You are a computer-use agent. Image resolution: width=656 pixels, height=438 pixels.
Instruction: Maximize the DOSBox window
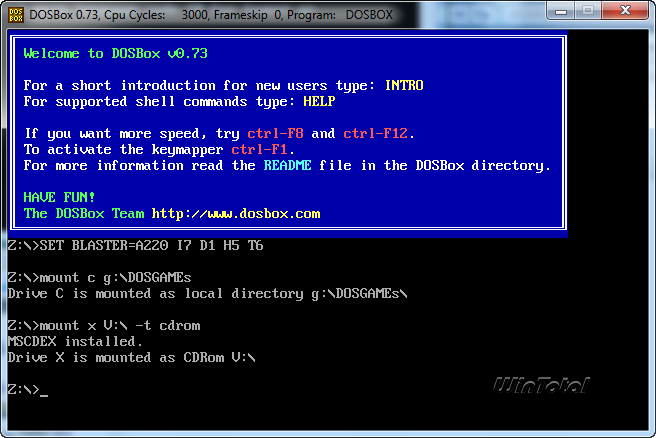click(x=588, y=10)
